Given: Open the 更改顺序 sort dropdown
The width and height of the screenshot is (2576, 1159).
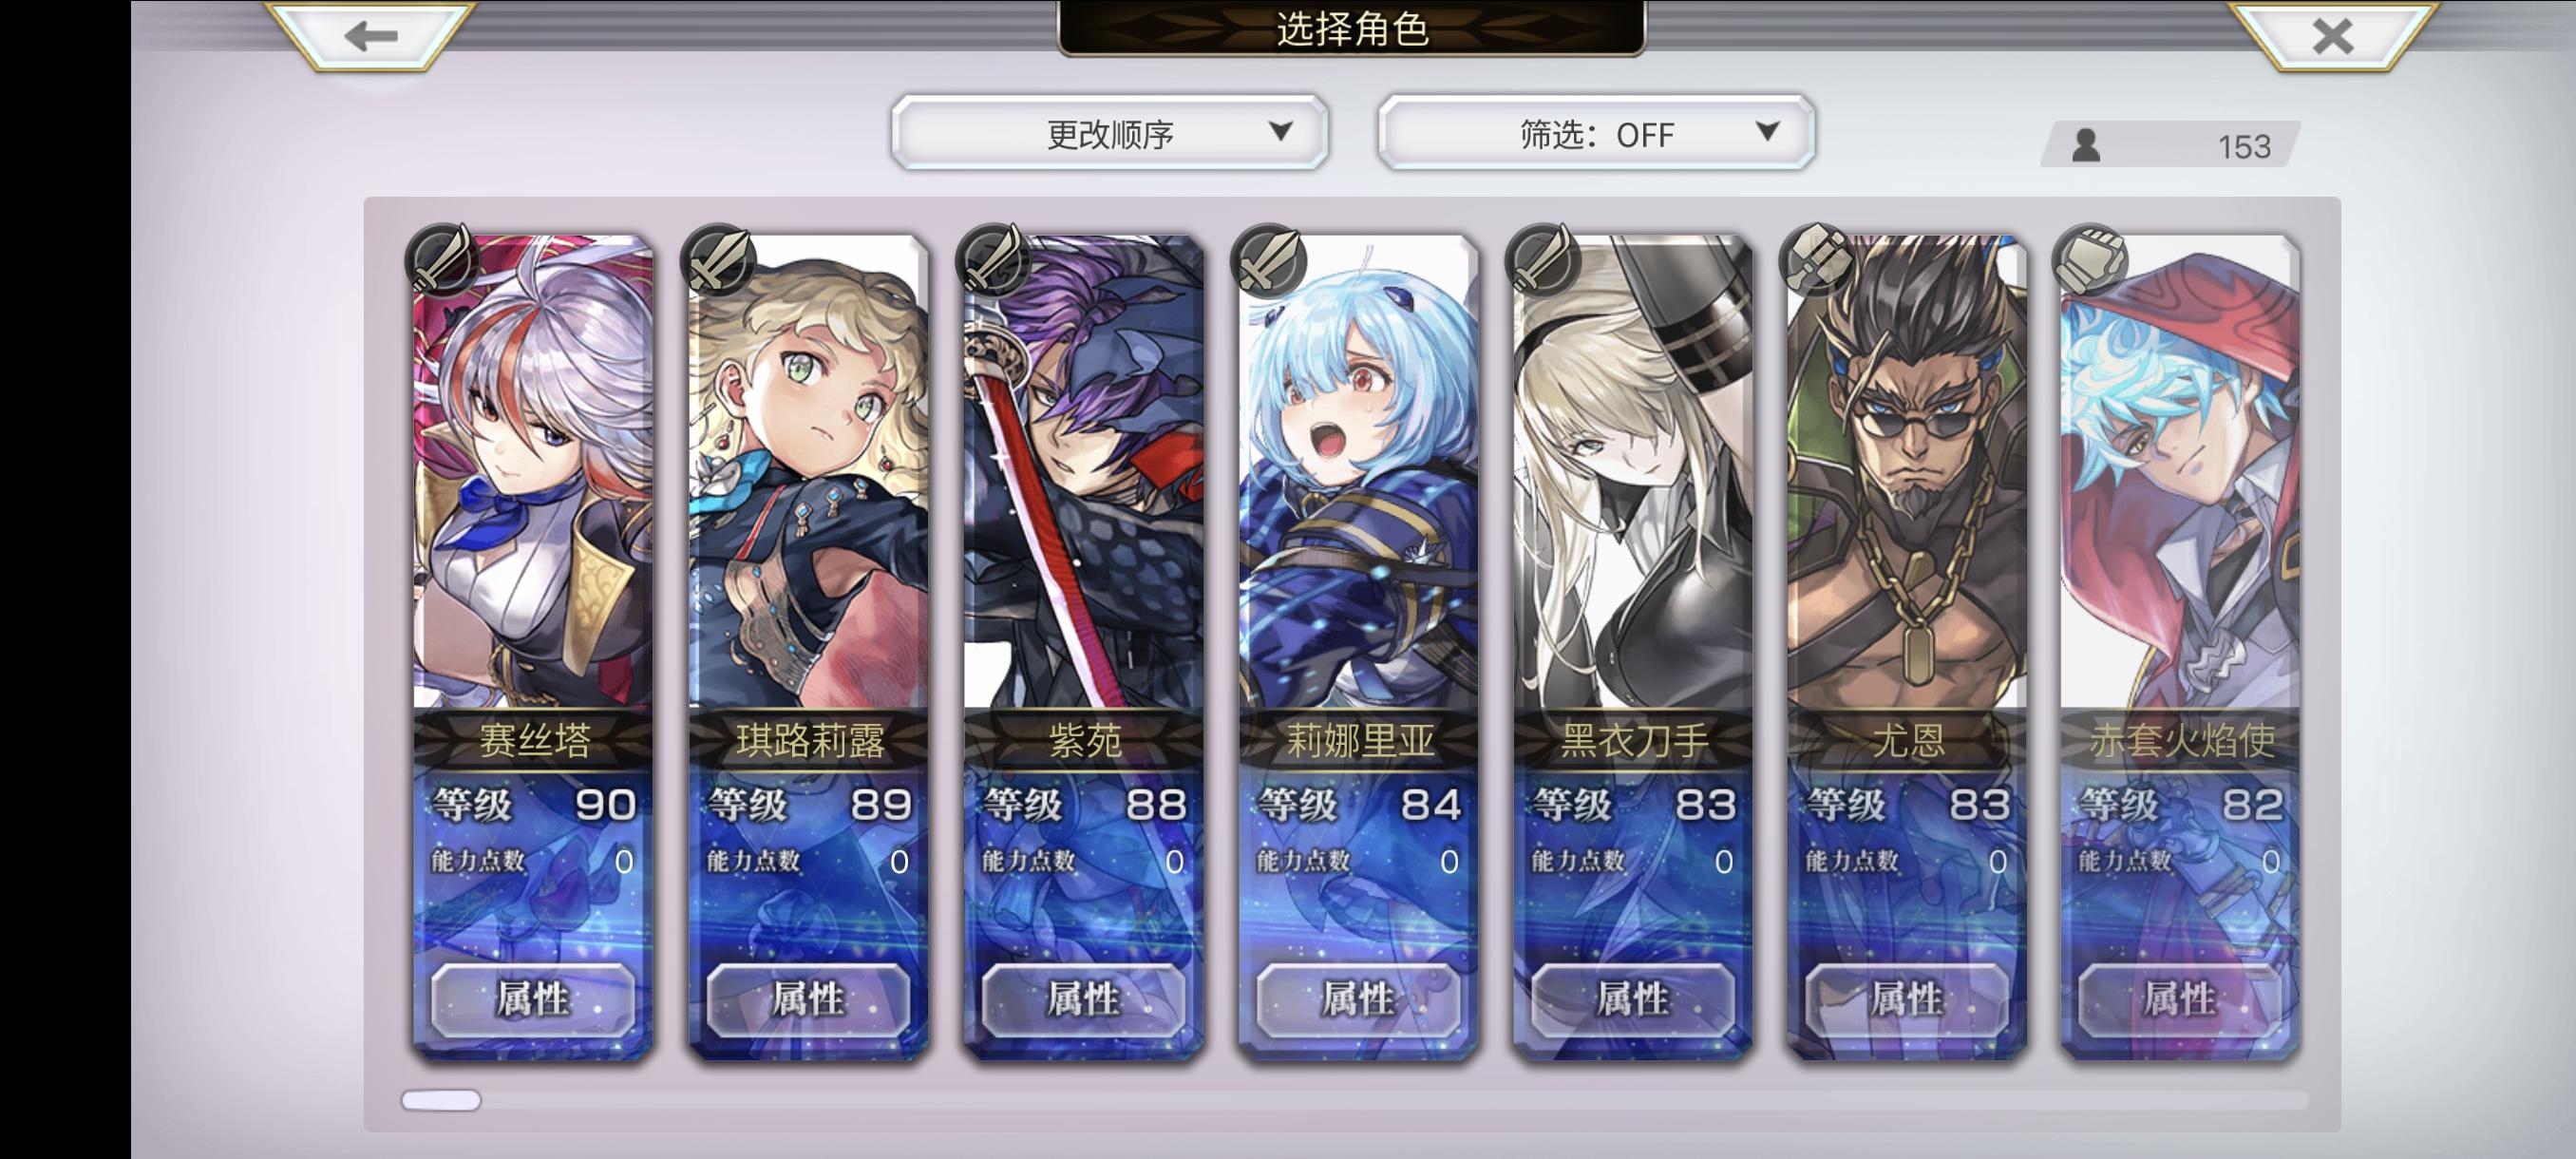Looking at the screenshot, I should pyautogui.click(x=1110, y=133).
